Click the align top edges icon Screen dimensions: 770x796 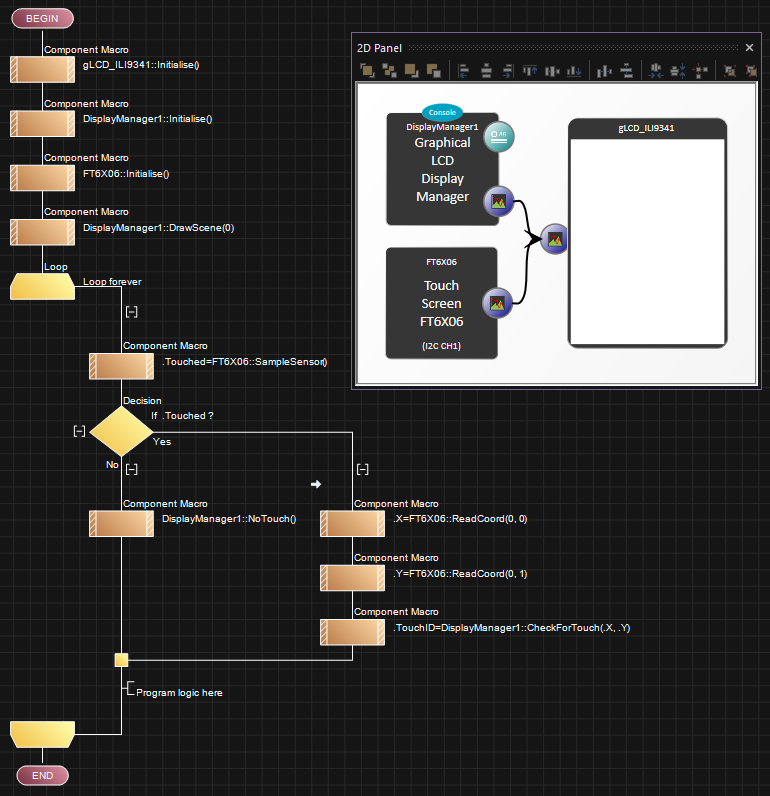point(530,71)
